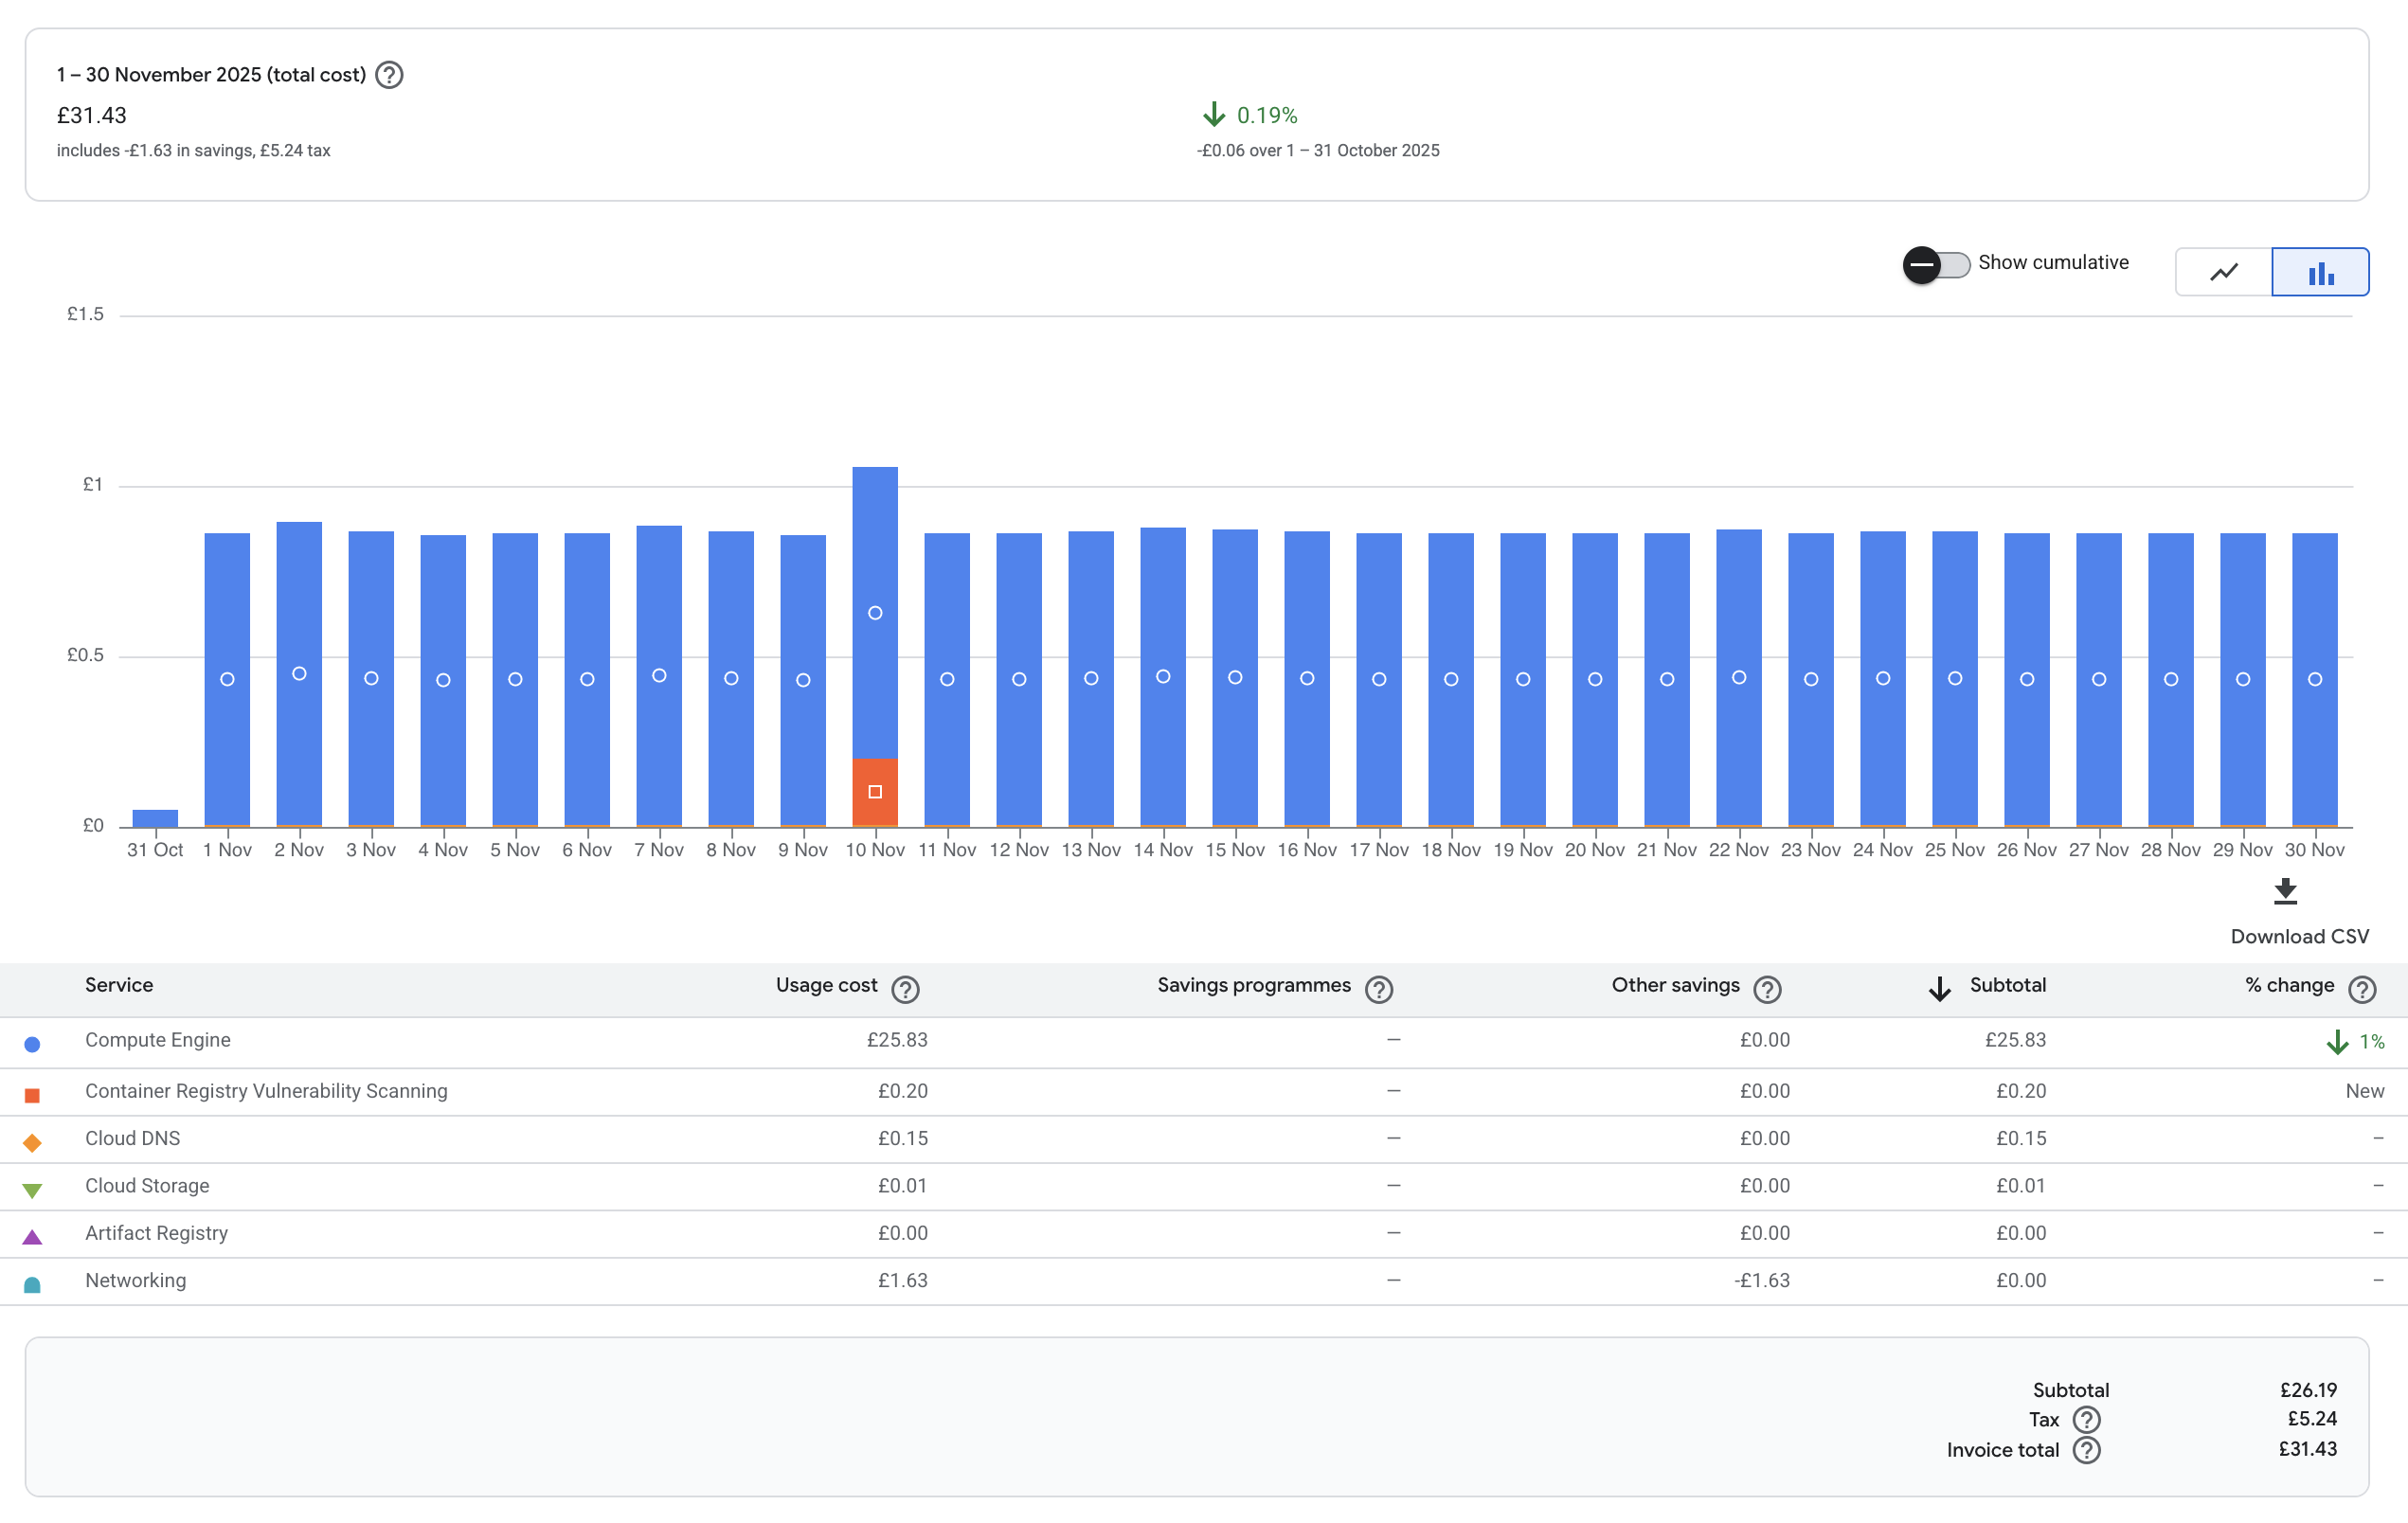Image resolution: width=2408 pixels, height=1523 pixels.
Task: Click the Tax help icon
Action: click(x=2086, y=1419)
